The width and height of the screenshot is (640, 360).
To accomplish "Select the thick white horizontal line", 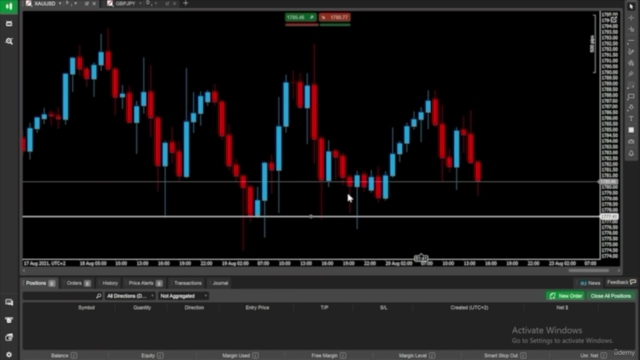I will (311, 216).
